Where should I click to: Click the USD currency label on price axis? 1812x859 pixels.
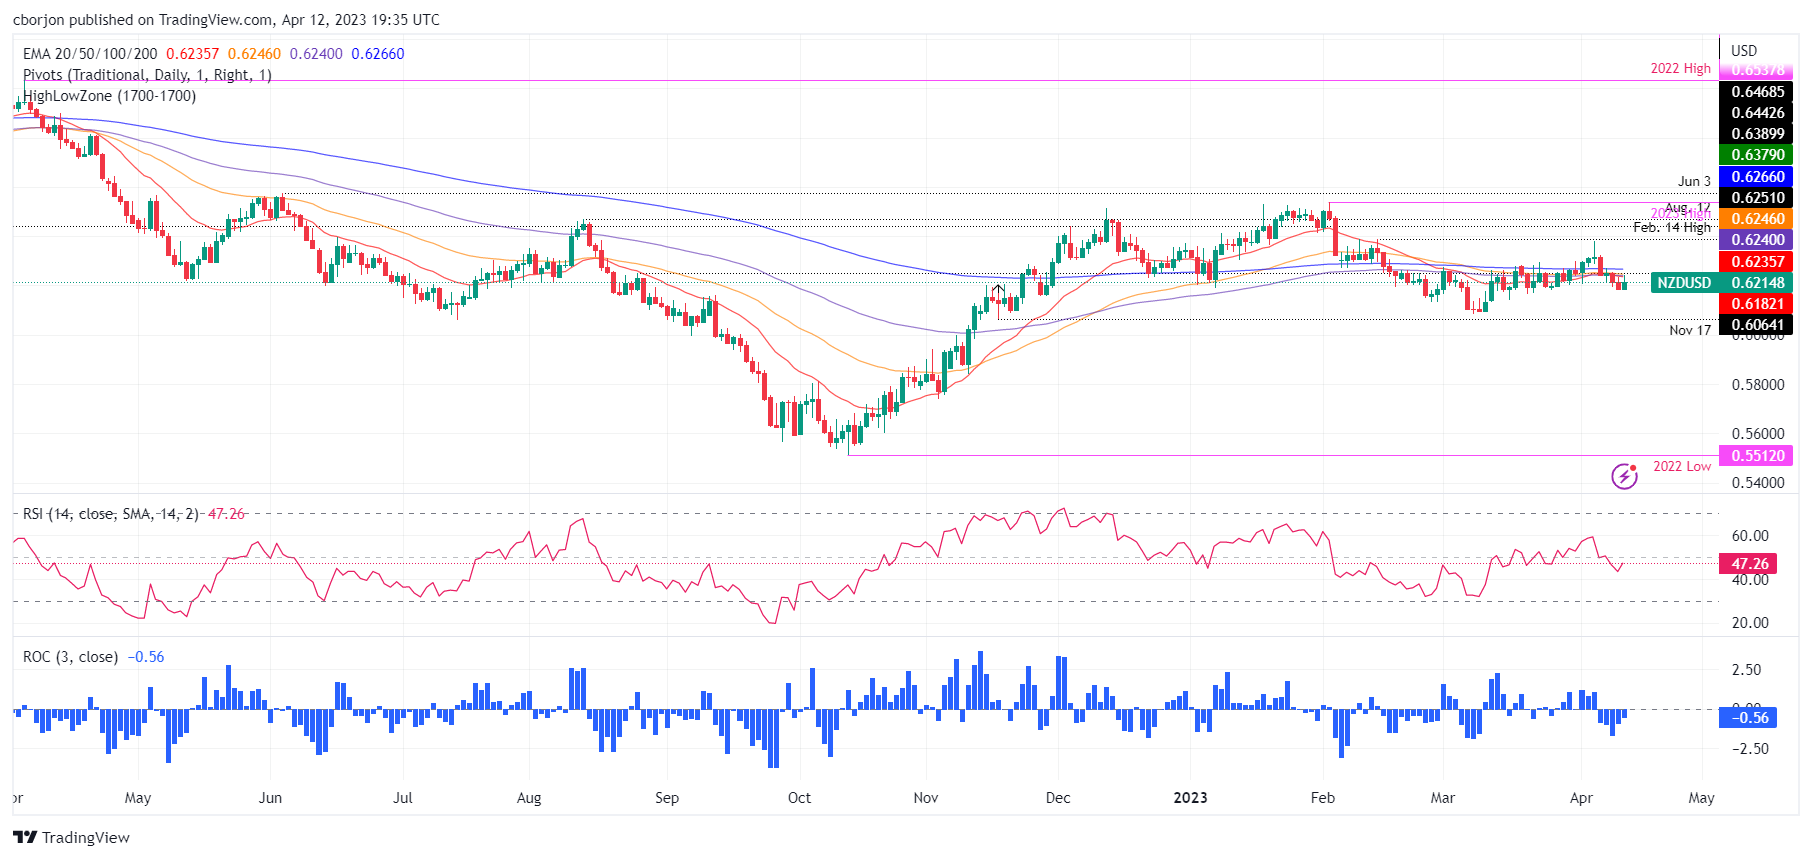pos(1744,51)
